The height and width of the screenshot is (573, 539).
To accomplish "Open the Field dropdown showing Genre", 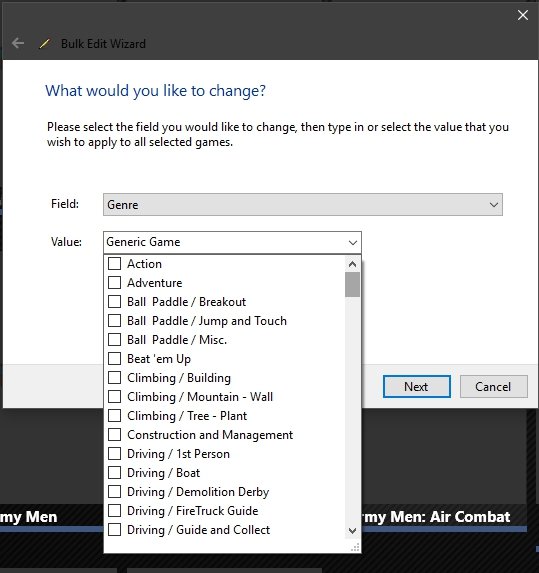I will click(303, 205).
